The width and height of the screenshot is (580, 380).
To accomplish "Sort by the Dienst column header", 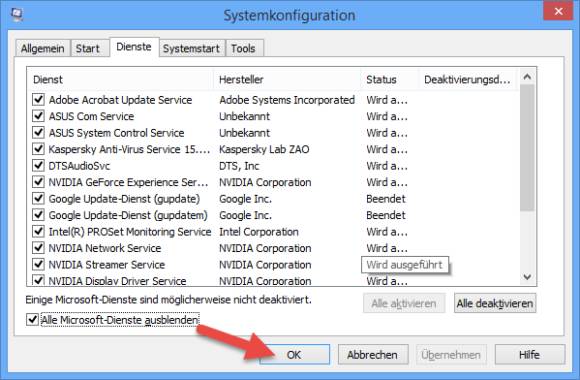I will pyautogui.click(x=120, y=80).
